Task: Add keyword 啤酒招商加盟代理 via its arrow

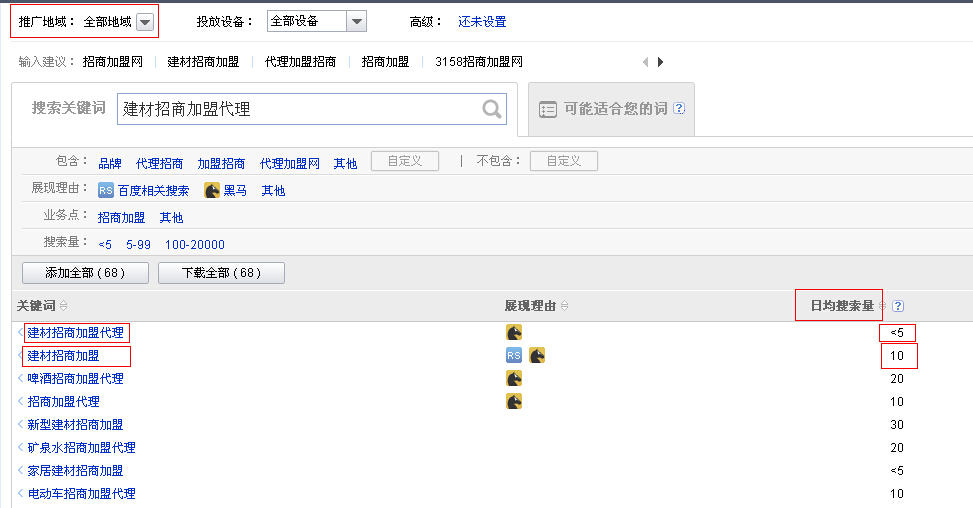Action: click(20, 378)
